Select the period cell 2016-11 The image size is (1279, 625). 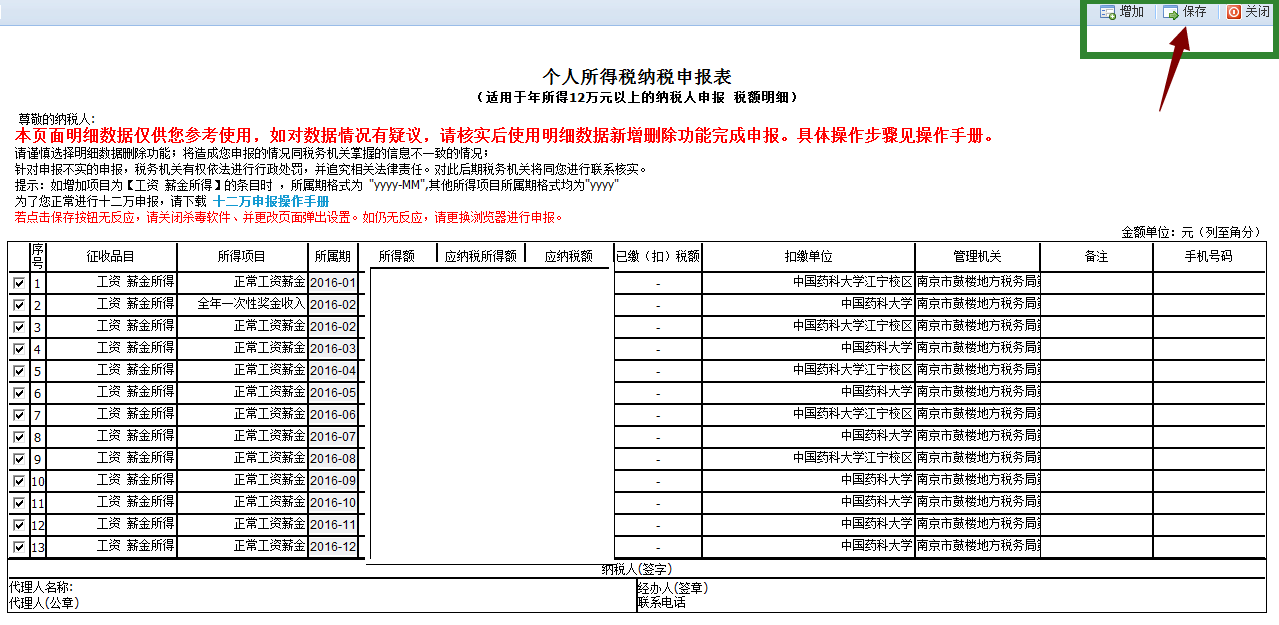pos(333,524)
